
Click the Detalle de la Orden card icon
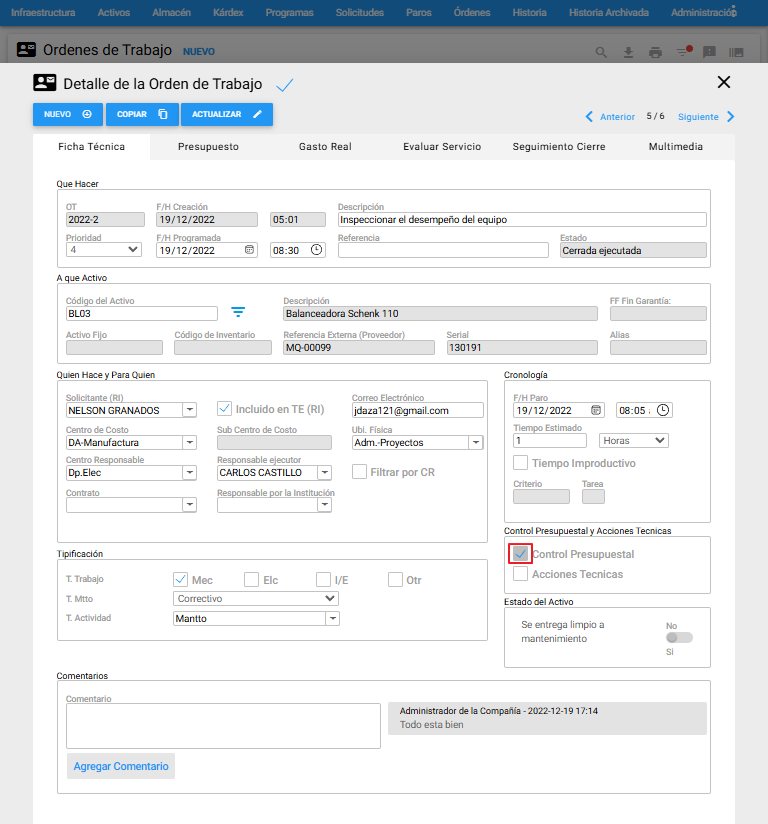[x=45, y=83]
